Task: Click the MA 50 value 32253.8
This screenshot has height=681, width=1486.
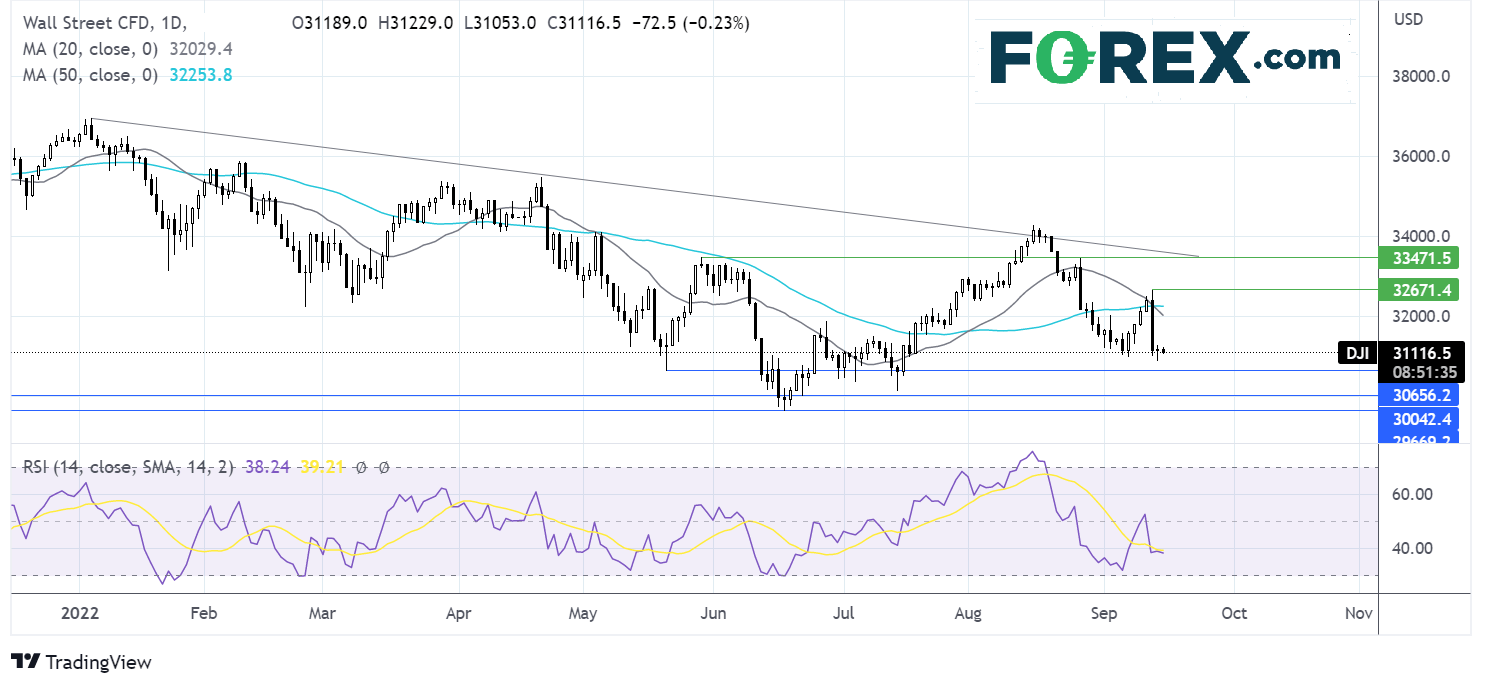Action: click(200, 74)
